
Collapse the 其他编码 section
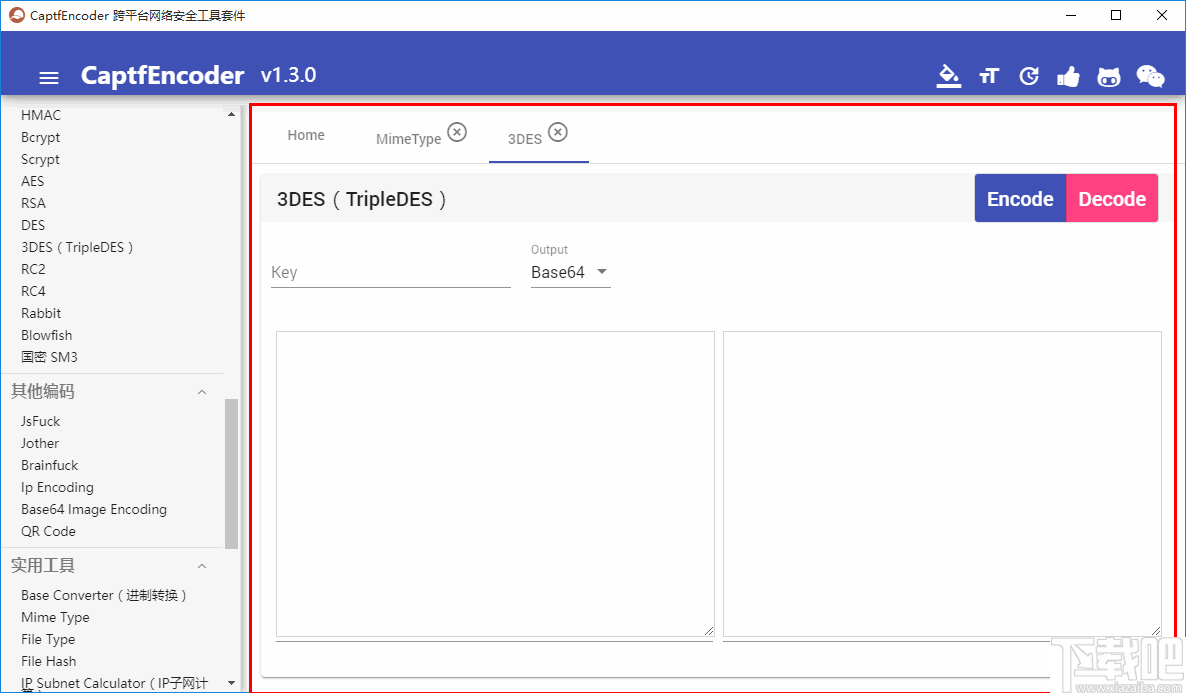click(201, 391)
